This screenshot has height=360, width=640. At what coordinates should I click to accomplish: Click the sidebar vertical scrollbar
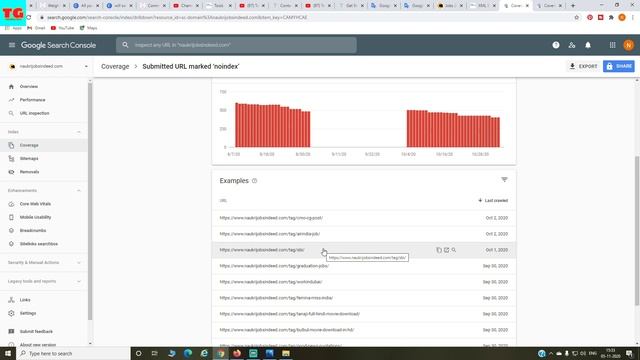coord(90,200)
